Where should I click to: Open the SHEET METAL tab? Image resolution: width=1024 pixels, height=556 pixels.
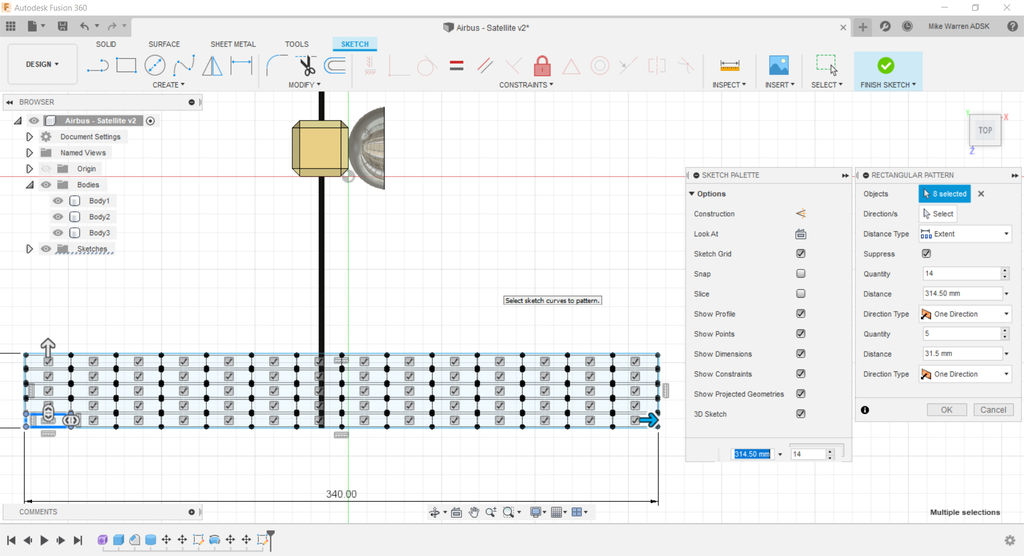(x=233, y=44)
